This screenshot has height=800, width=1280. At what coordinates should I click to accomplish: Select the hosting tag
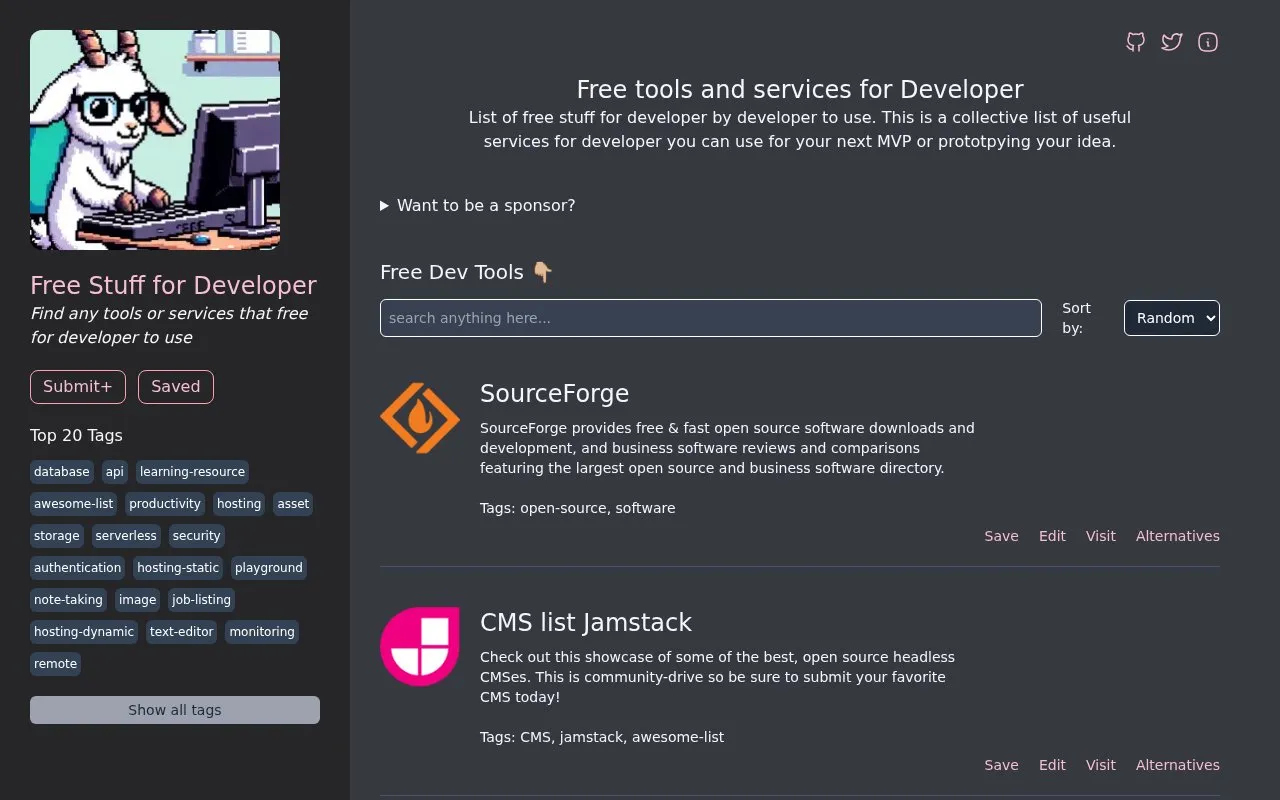pyautogui.click(x=239, y=504)
